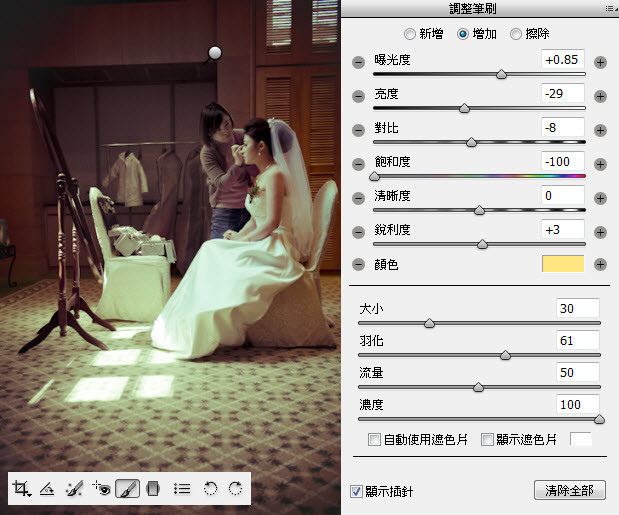Click the 大小 value field 30
The image size is (619, 515).
click(x=578, y=308)
